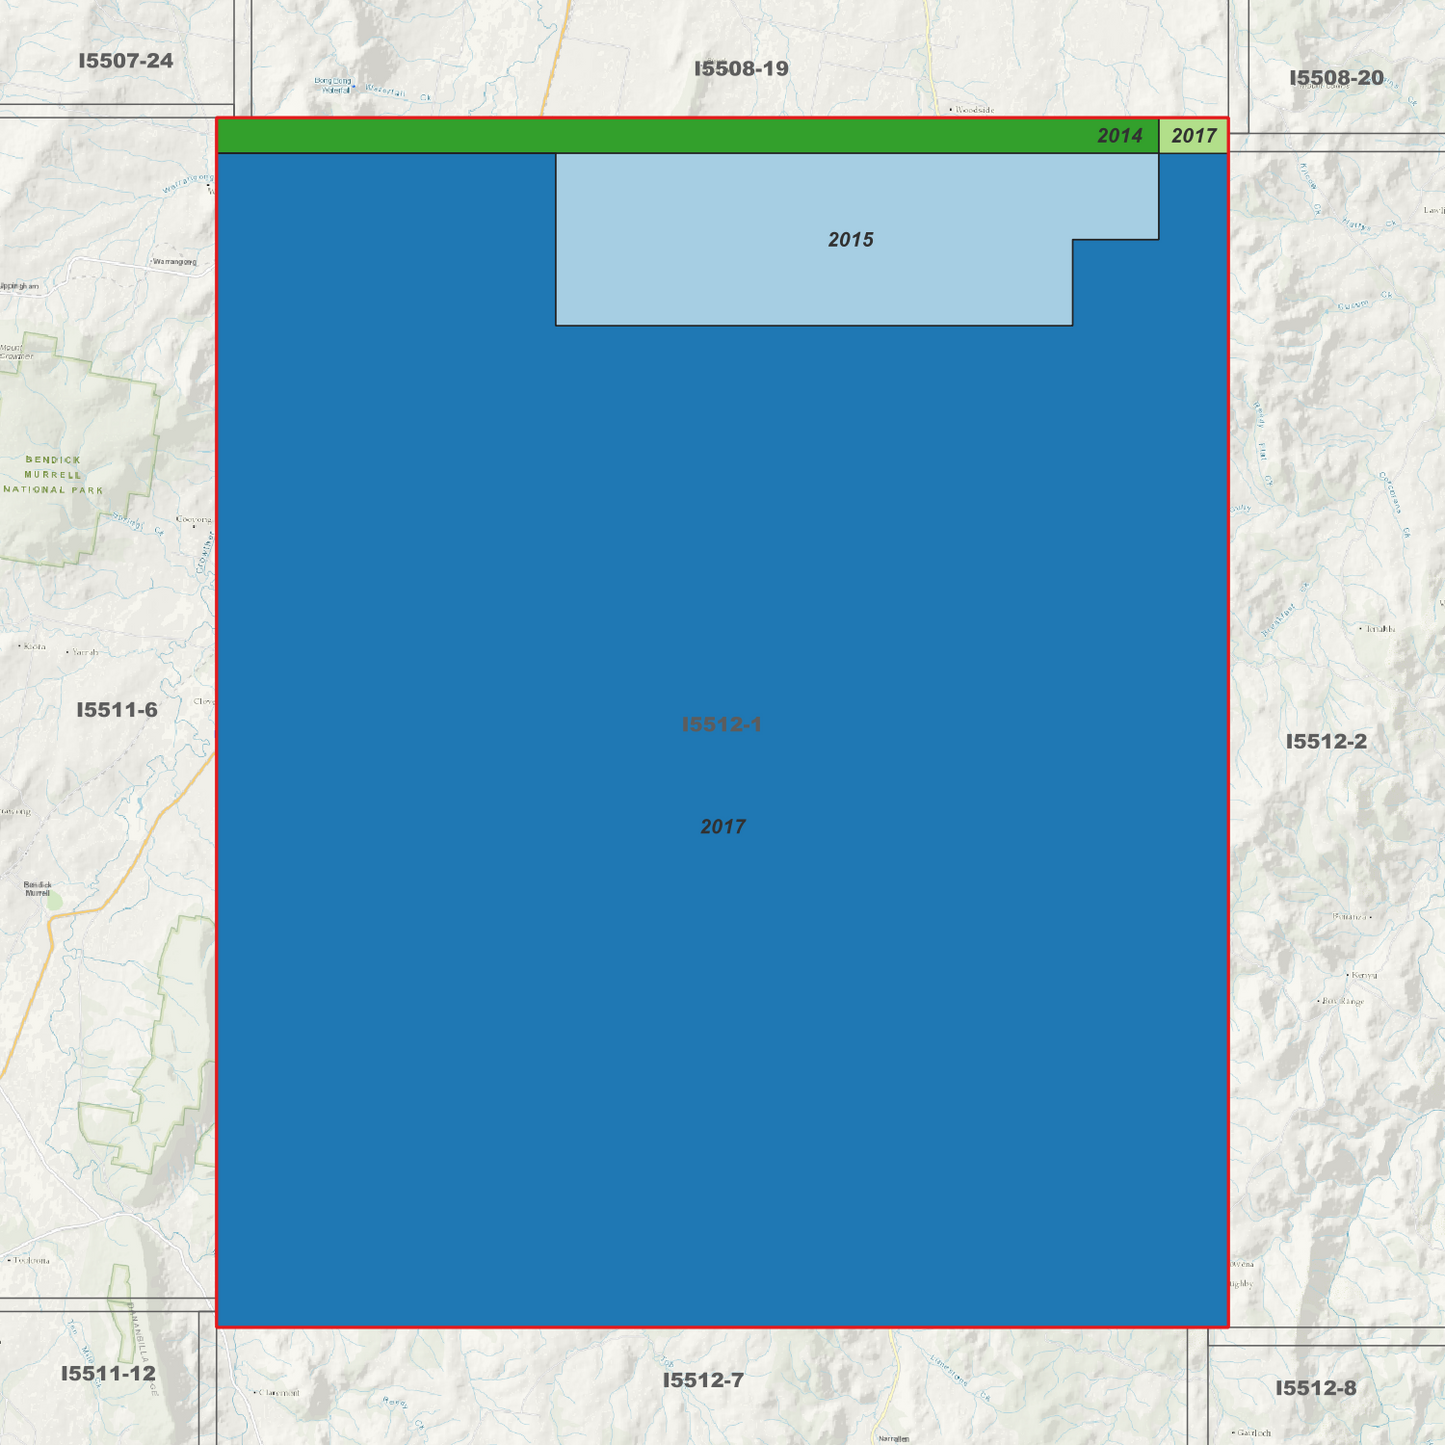The image size is (1445, 1445).
Task: Click the I5507-24 map sheet label
Action: pos(126,61)
